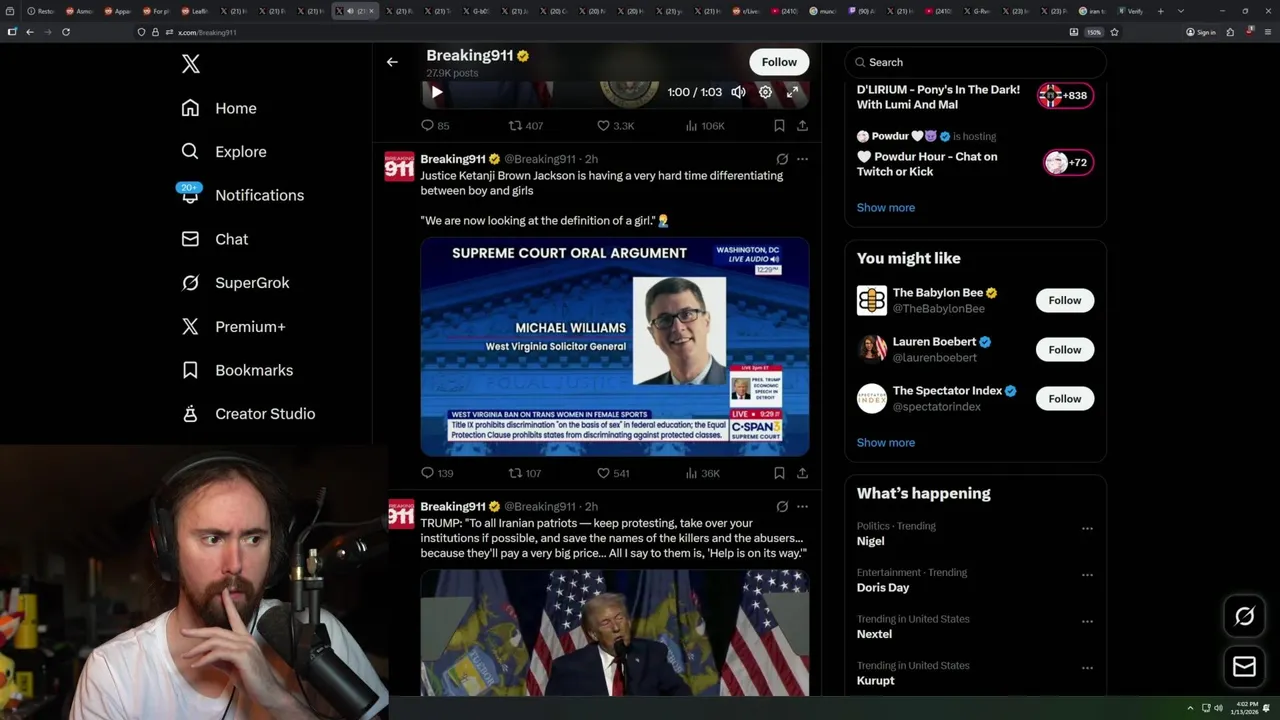Image resolution: width=1280 pixels, height=720 pixels.
Task: Open the Home page
Action: tap(219, 108)
